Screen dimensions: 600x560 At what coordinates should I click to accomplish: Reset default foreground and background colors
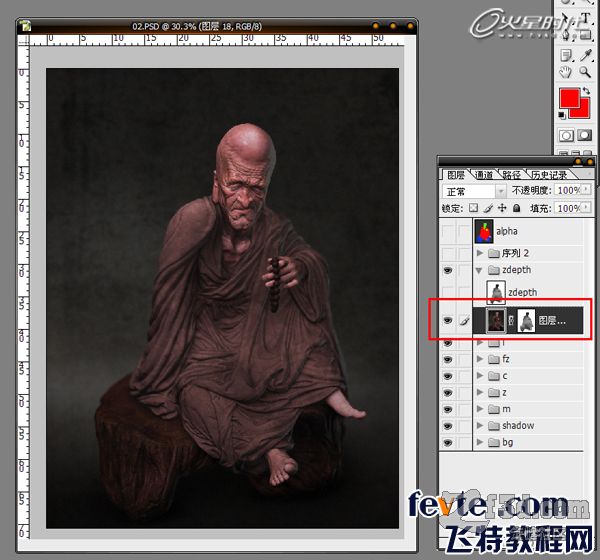[x=561, y=115]
